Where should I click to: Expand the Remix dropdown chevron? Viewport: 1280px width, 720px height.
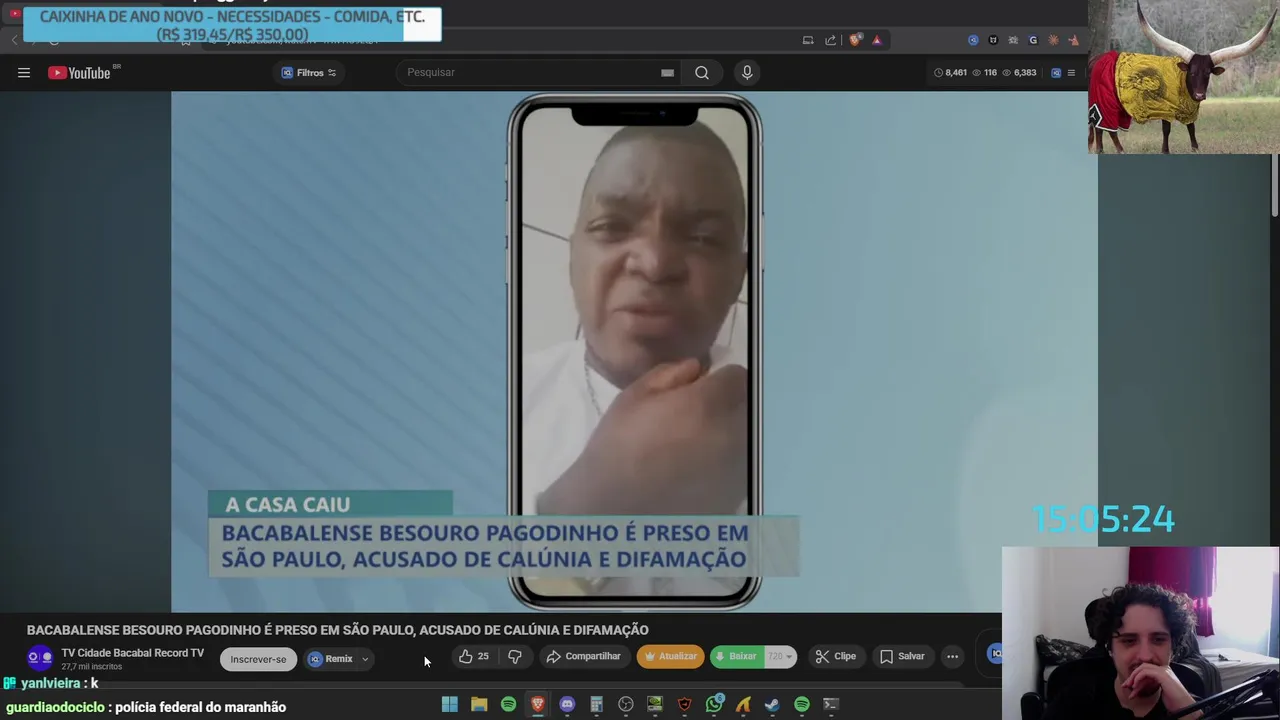365,659
